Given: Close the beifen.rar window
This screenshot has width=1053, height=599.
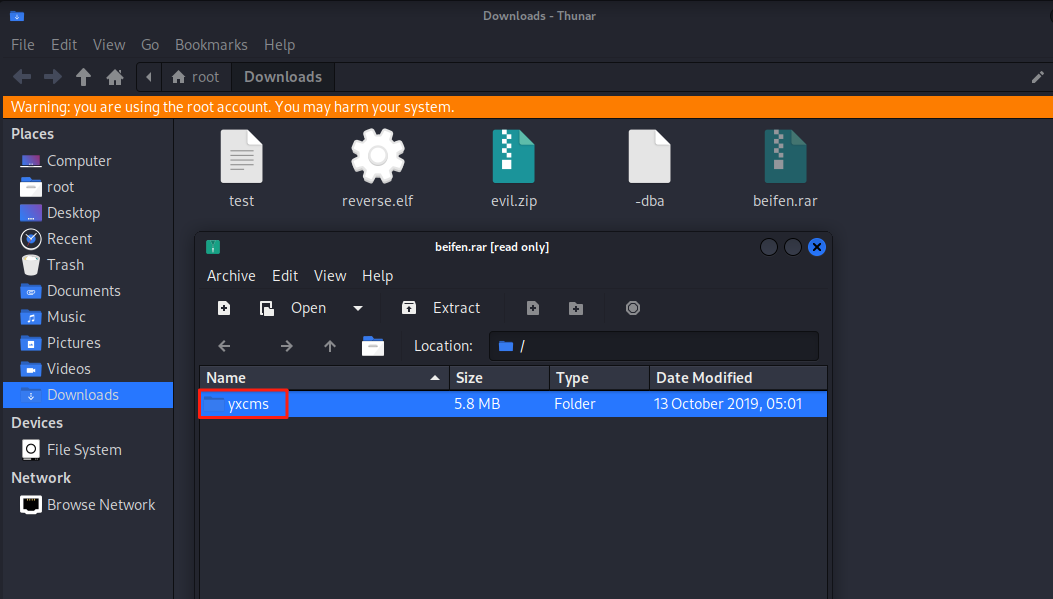Looking at the screenshot, I should point(817,247).
